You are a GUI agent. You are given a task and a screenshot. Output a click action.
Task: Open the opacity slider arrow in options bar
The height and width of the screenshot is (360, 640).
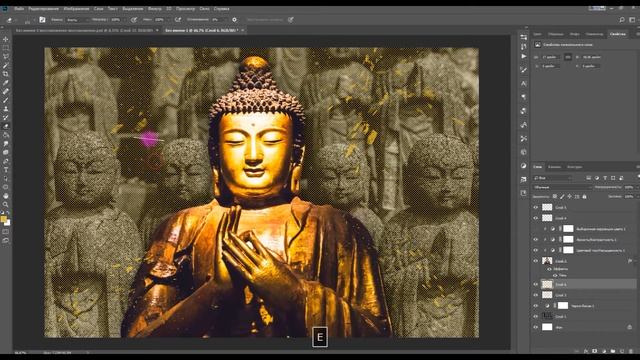[x=124, y=20]
